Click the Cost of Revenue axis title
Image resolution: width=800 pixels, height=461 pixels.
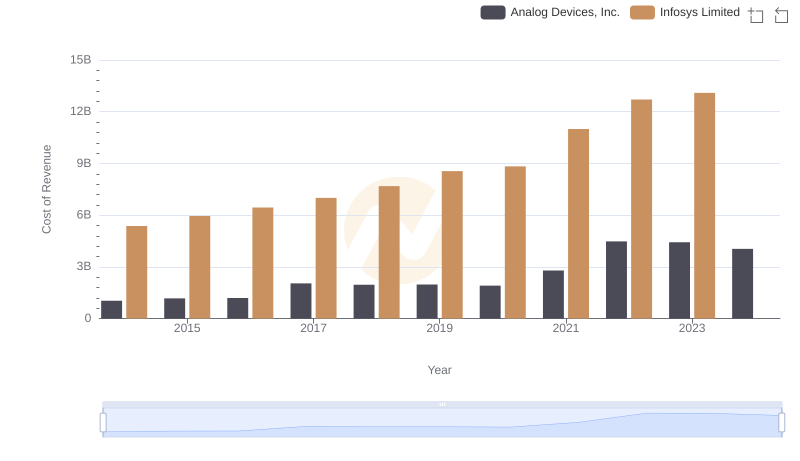click(x=46, y=189)
